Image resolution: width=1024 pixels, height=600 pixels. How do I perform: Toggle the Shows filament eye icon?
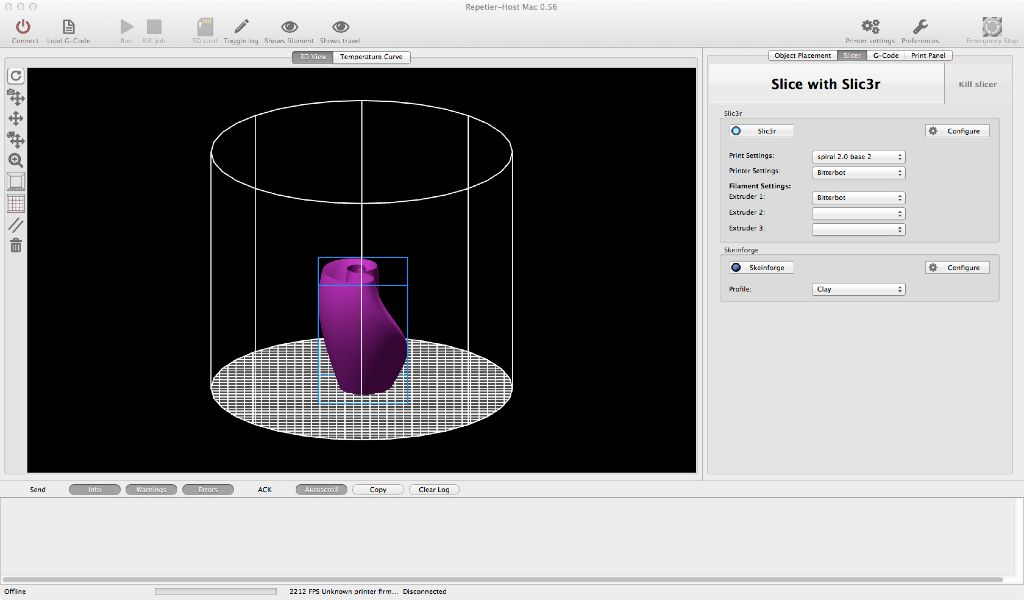(x=289, y=27)
